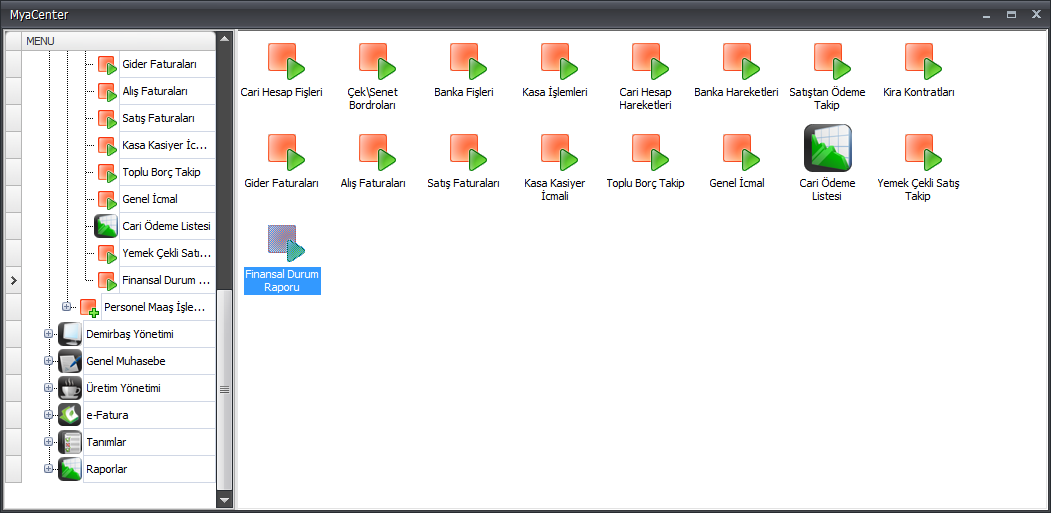This screenshot has width=1051, height=513.
Task: Click Genel Muhasebe icon in tree
Action: [70, 361]
